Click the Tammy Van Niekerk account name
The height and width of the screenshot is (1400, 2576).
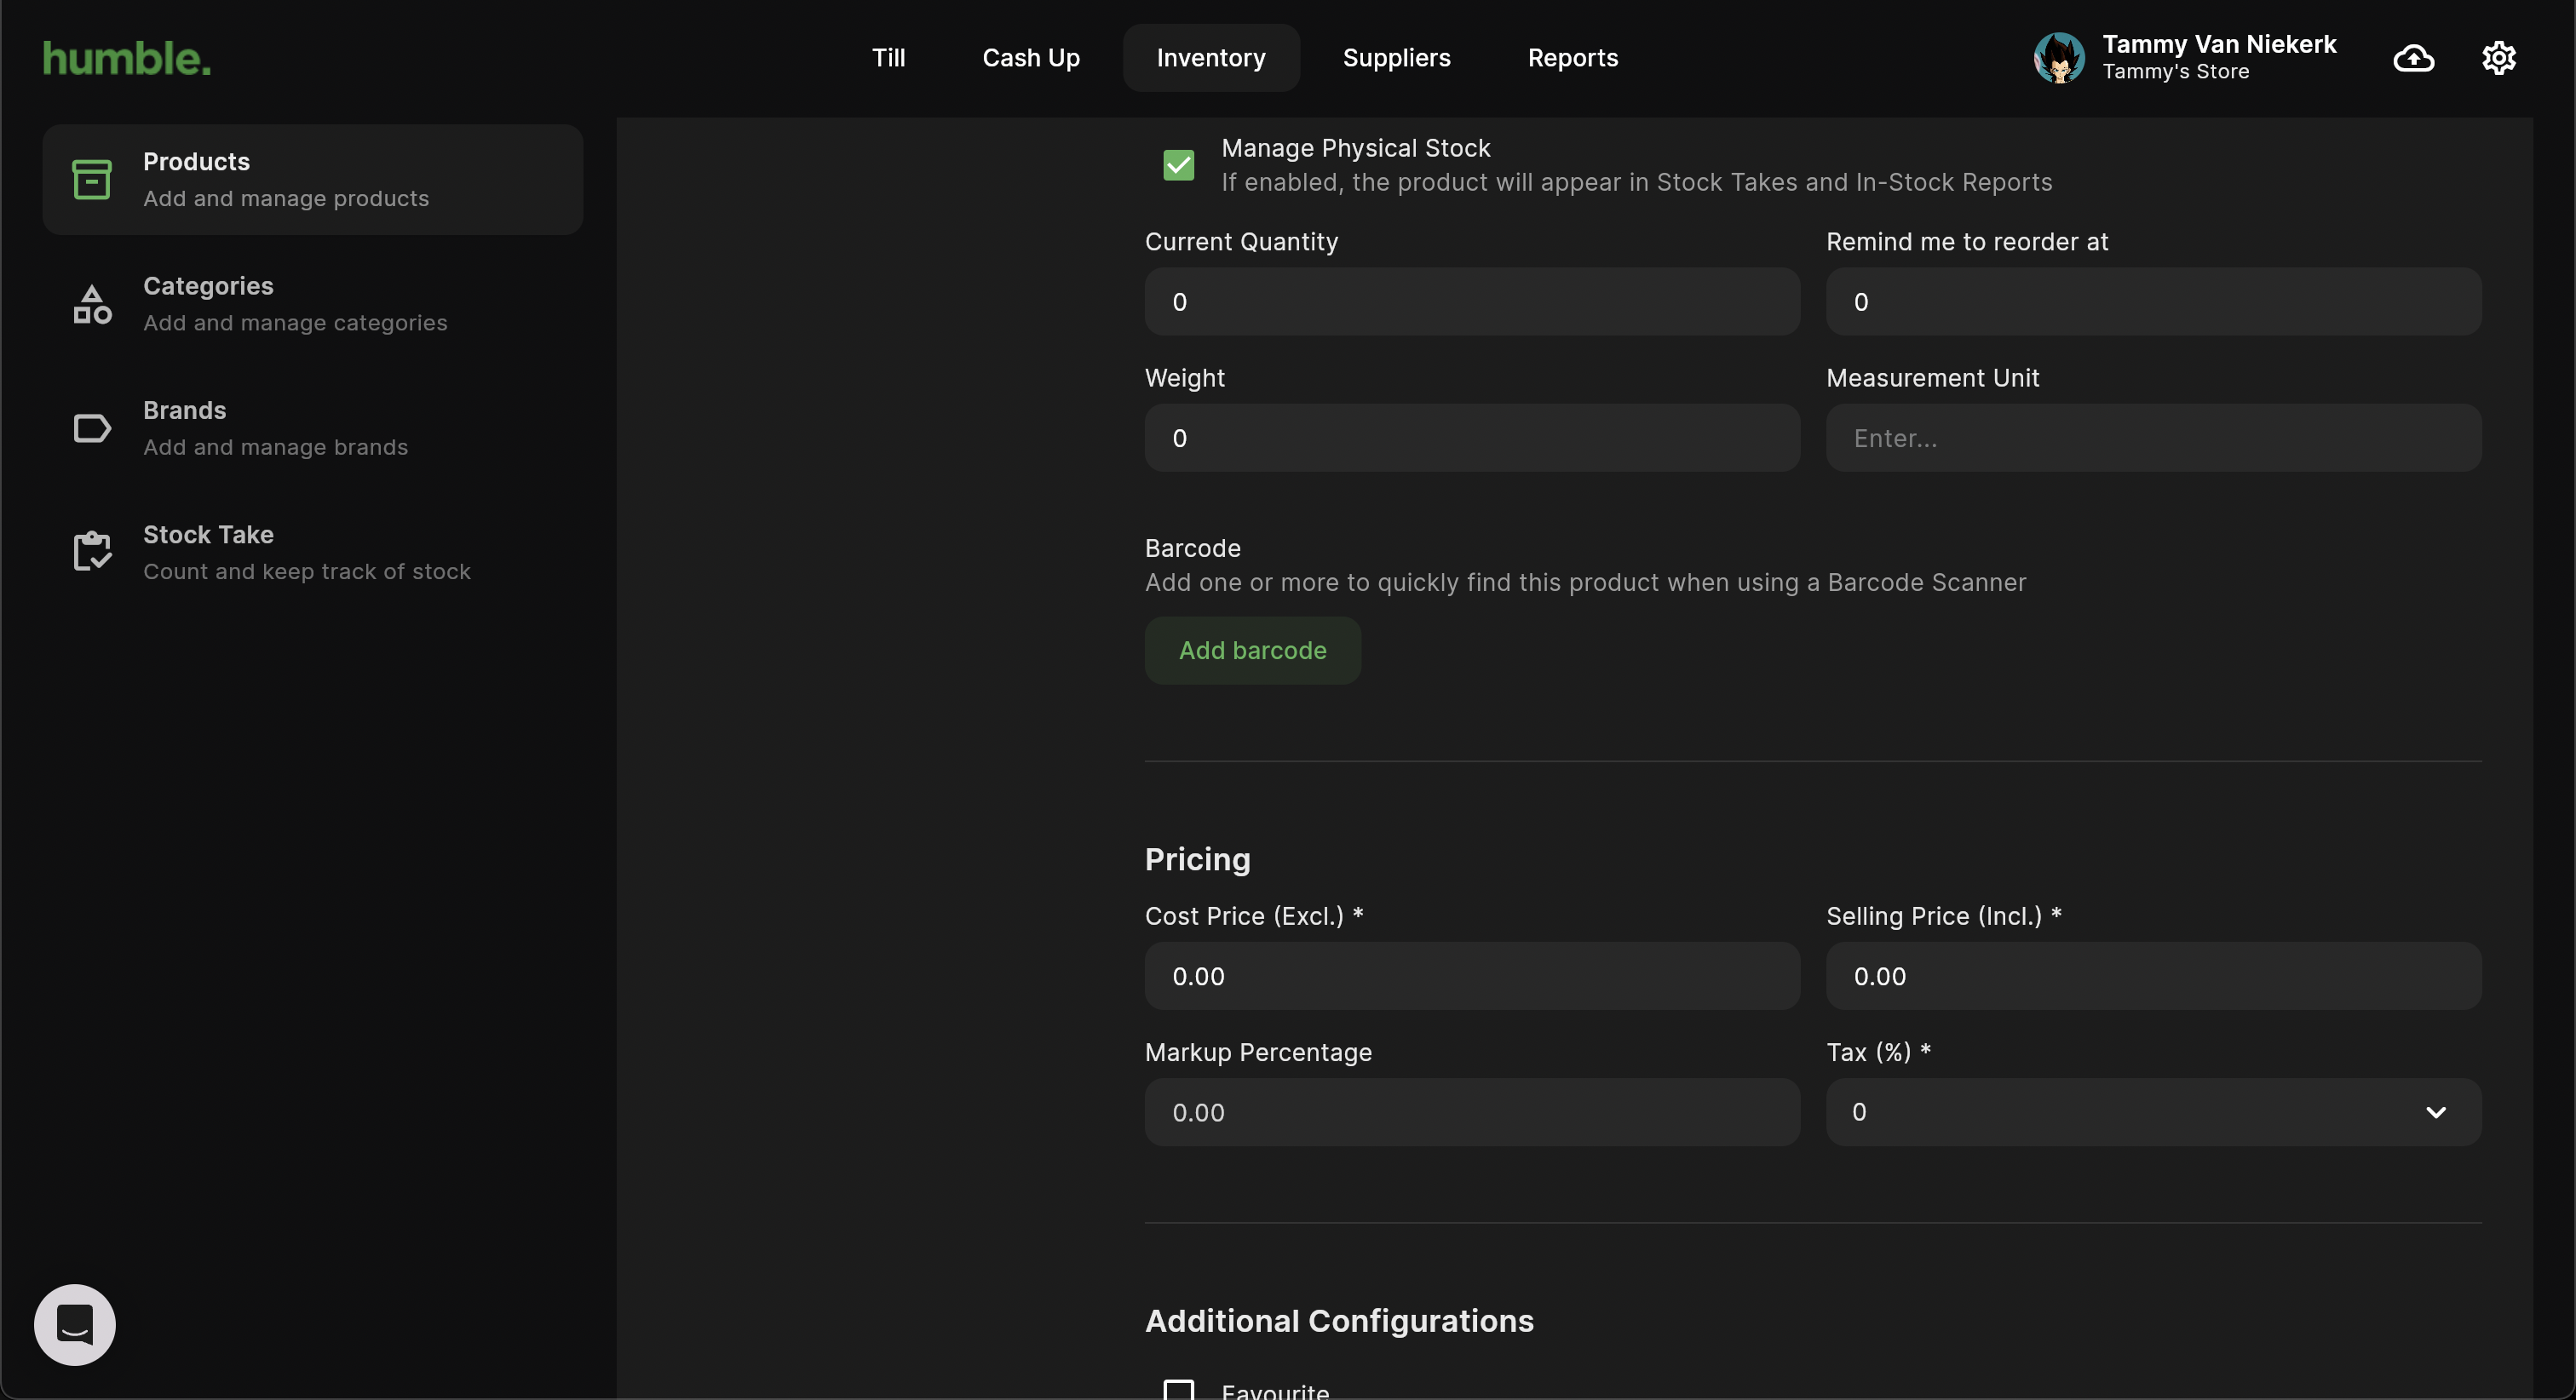[x=2219, y=44]
